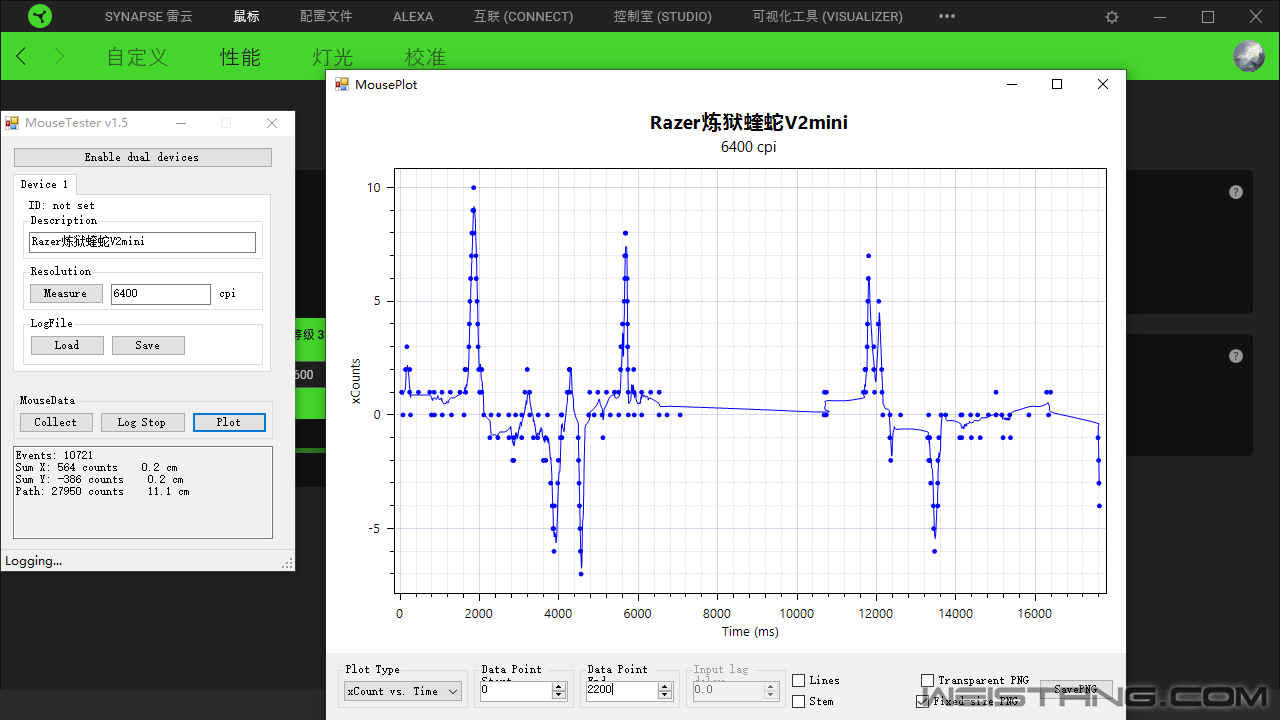Click the Data Point End field

[621, 690]
